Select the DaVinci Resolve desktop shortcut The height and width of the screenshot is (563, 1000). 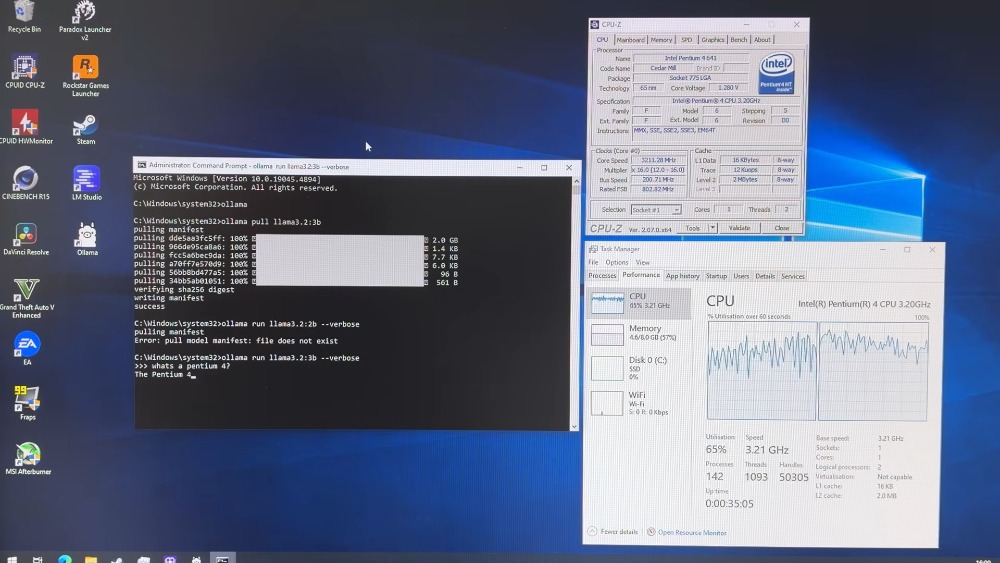click(26, 239)
